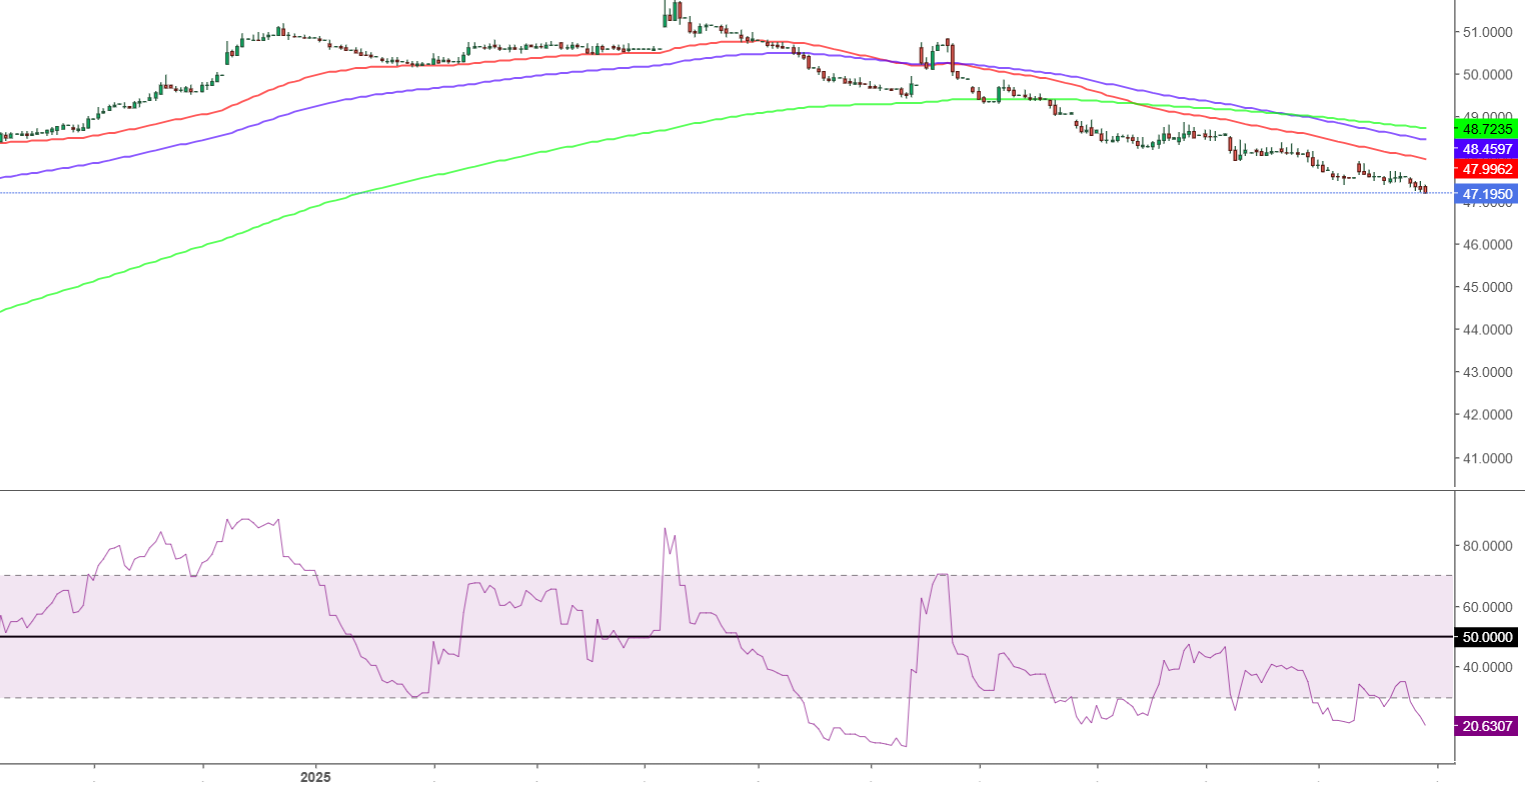
Task: Select the purple 48.4597 price label
Action: point(1485,149)
